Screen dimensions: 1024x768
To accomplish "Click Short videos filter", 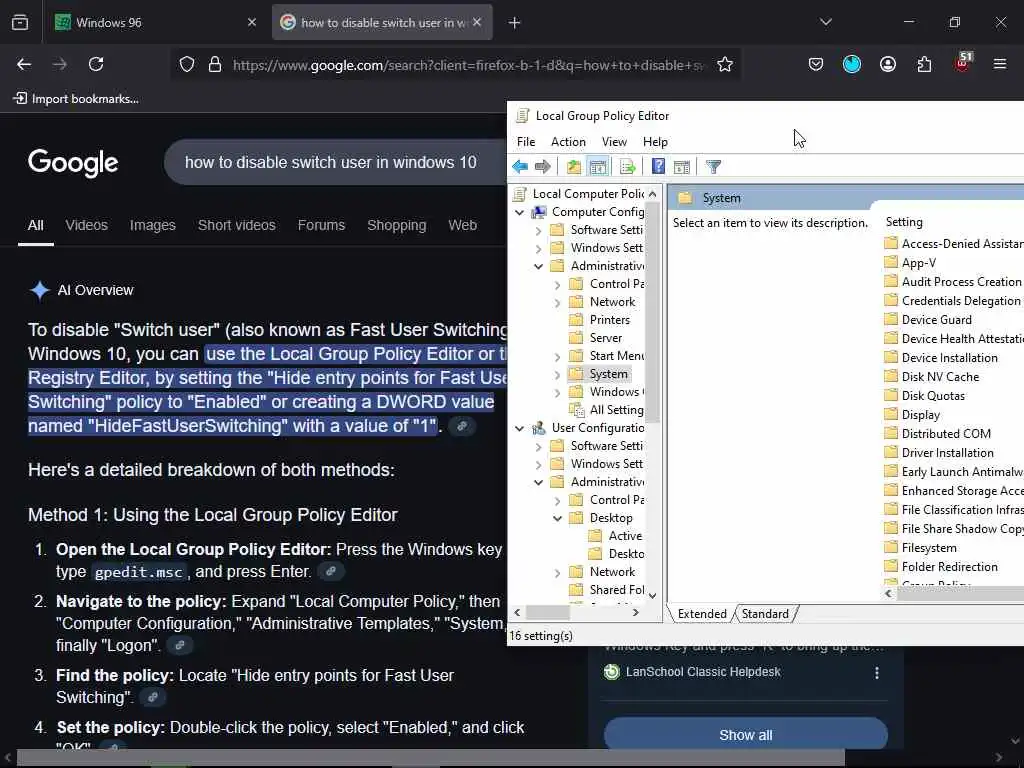I will (x=236, y=225).
